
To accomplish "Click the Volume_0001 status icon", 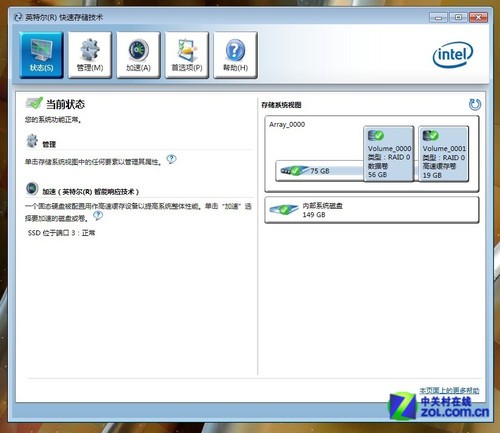I will (x=431, y=135).
